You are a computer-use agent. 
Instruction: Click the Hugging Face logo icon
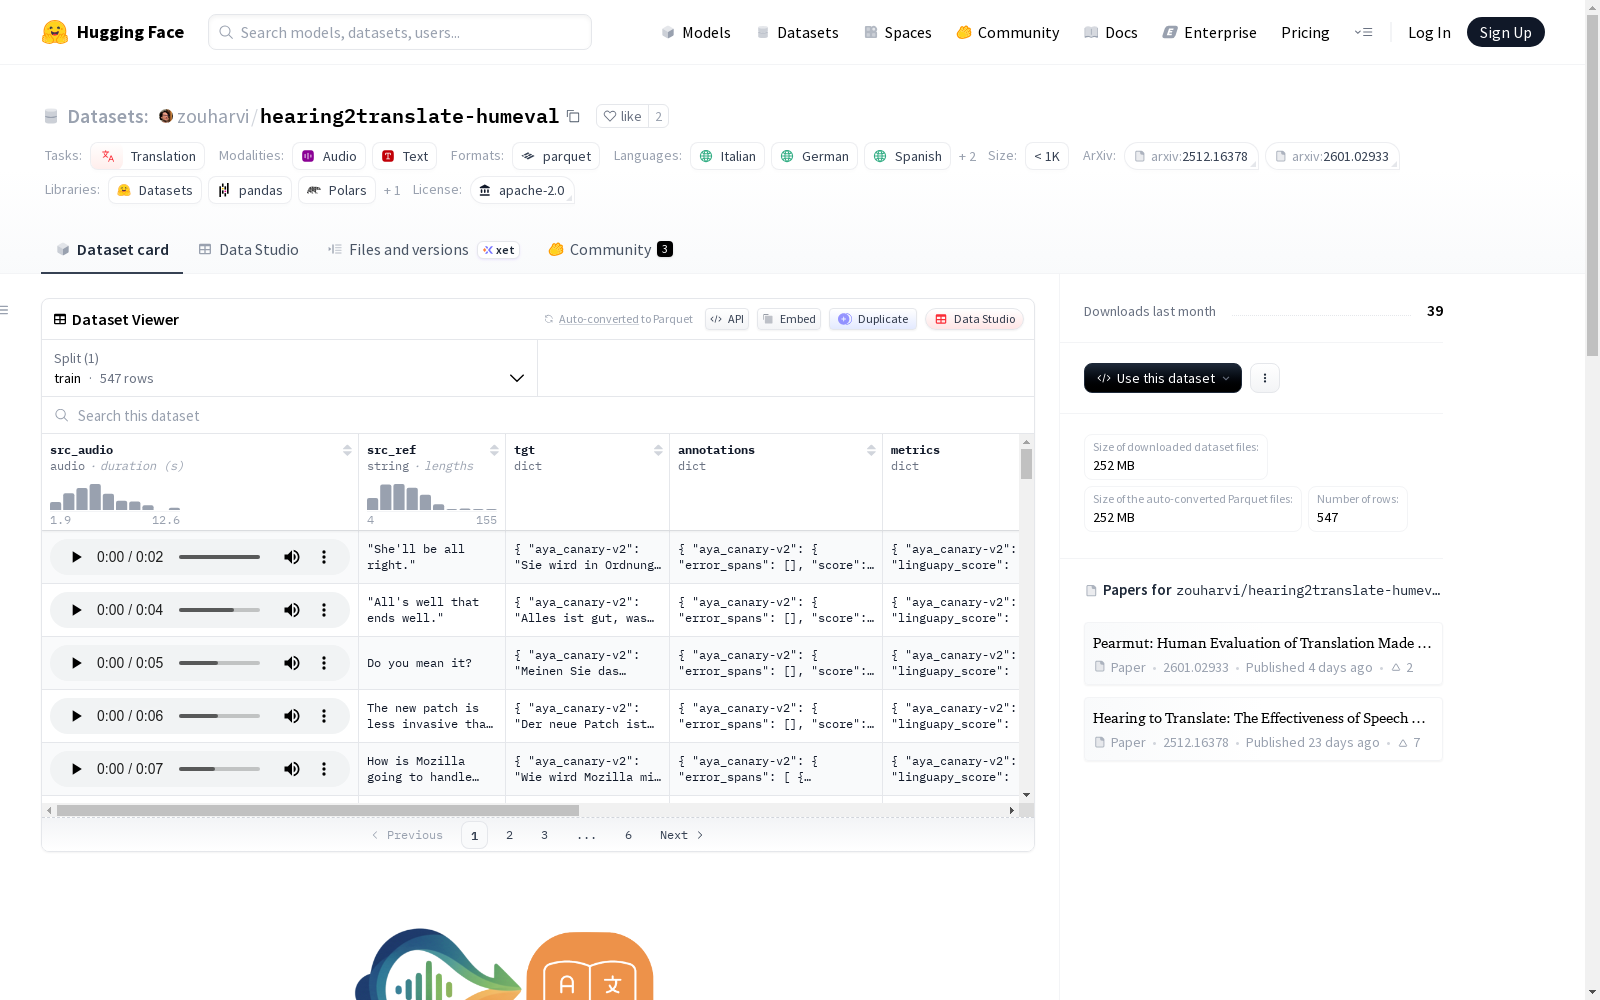pyautogui.click(x=55, y=32)
